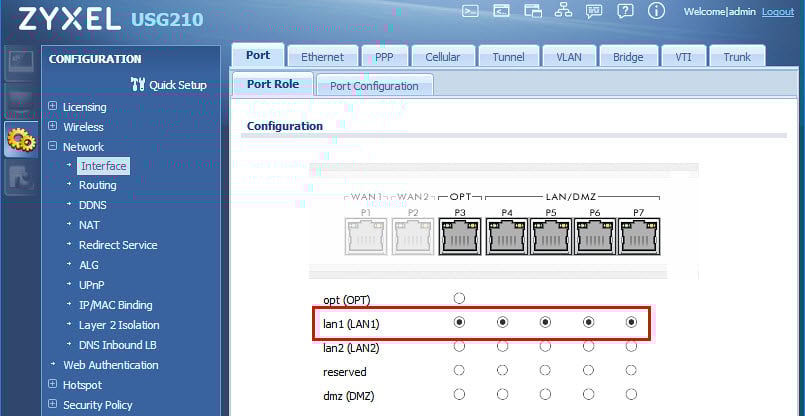Click the Quick Setup tools icon
The image size is (805, 416).
tap(138, 85)
